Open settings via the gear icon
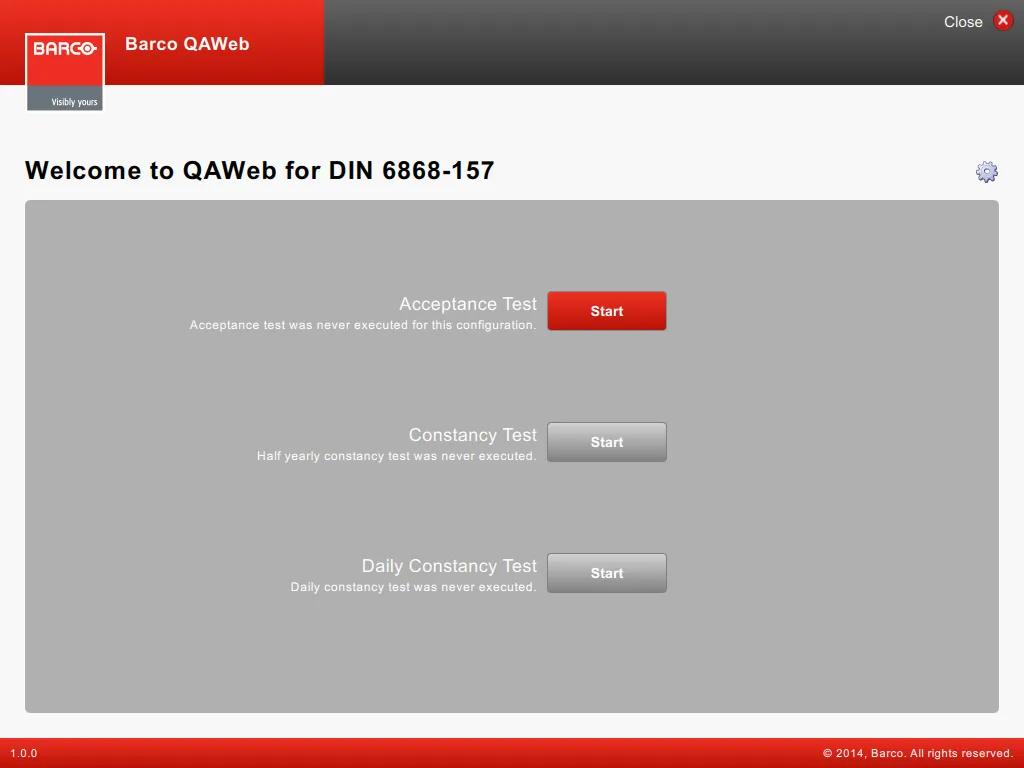This screenshot has width=1024, height=768. pyautogui.click(x=986, y=172)
